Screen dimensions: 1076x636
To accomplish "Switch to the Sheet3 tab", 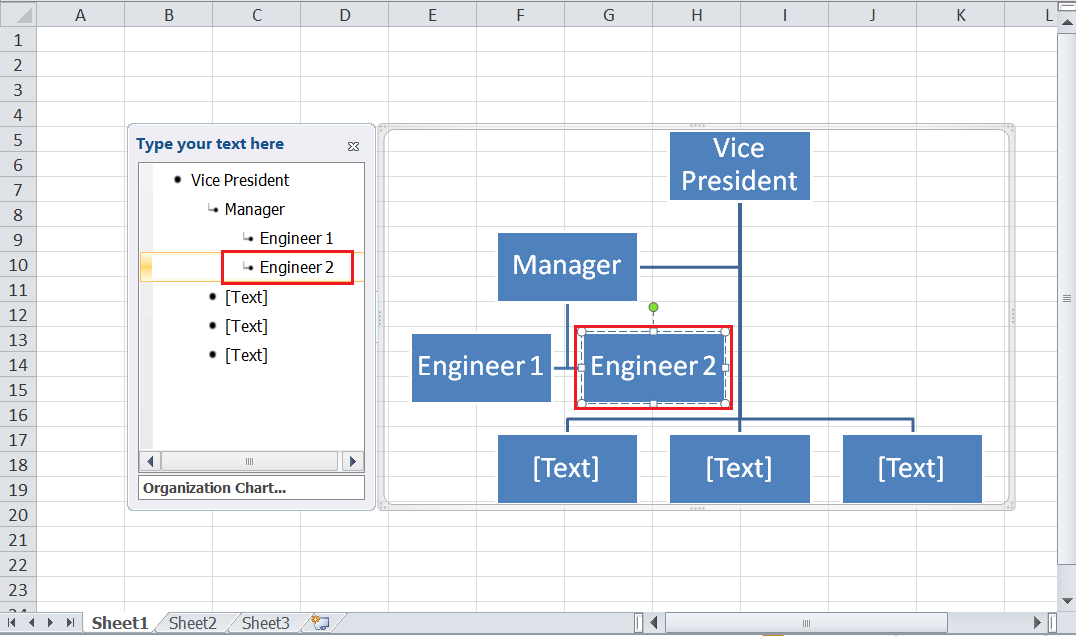I will coord(266,623).
